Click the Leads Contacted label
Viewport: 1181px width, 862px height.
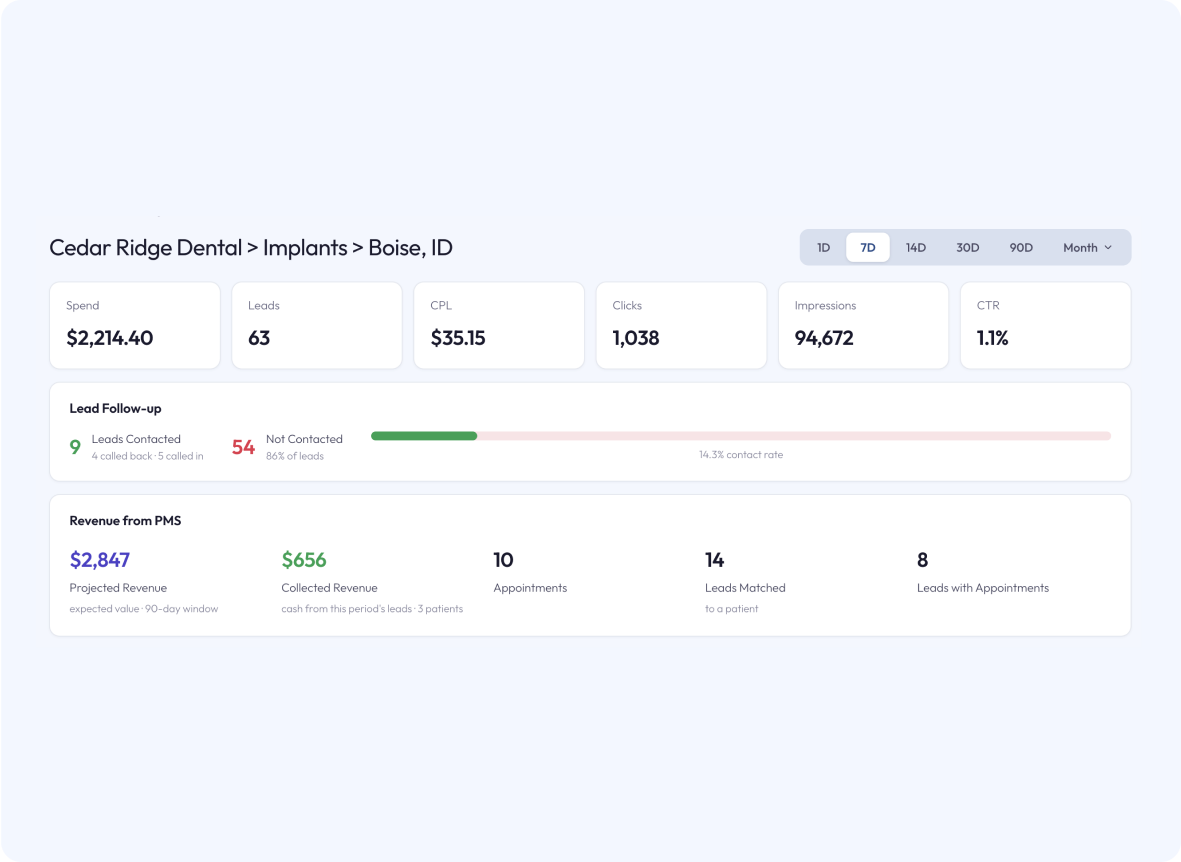click(136, 439)
